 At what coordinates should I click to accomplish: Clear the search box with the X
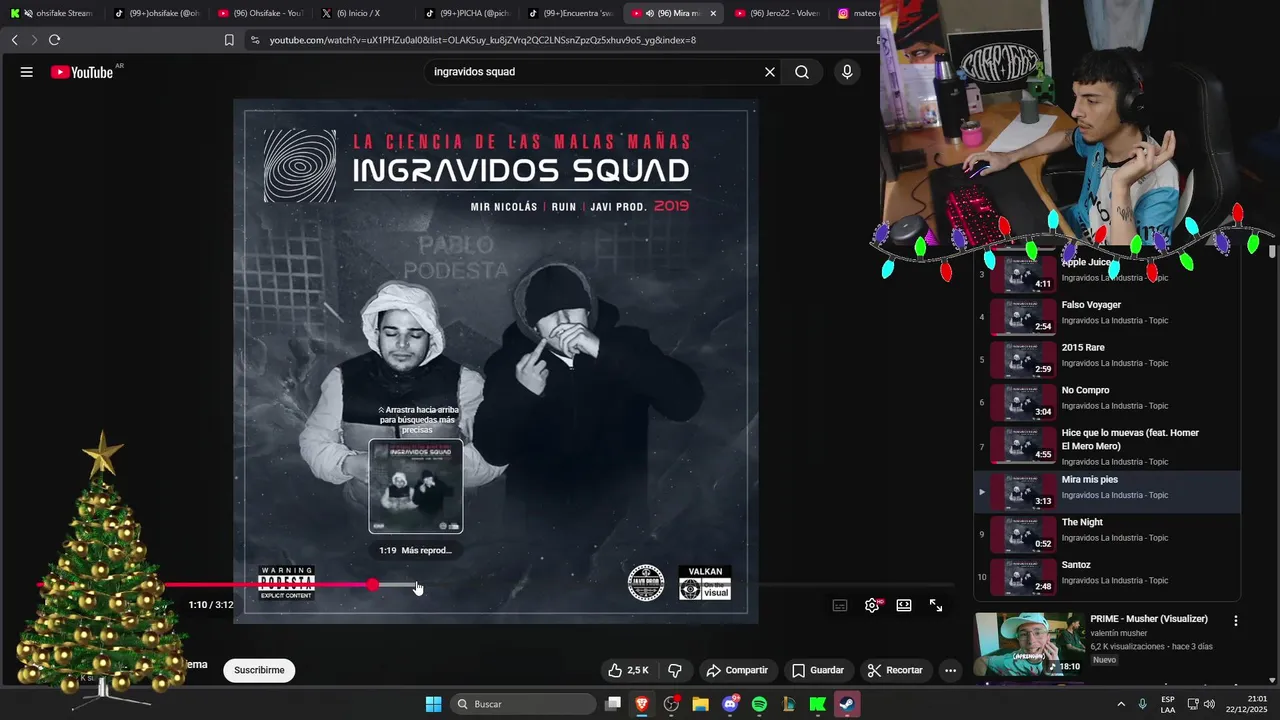point(770,72)
